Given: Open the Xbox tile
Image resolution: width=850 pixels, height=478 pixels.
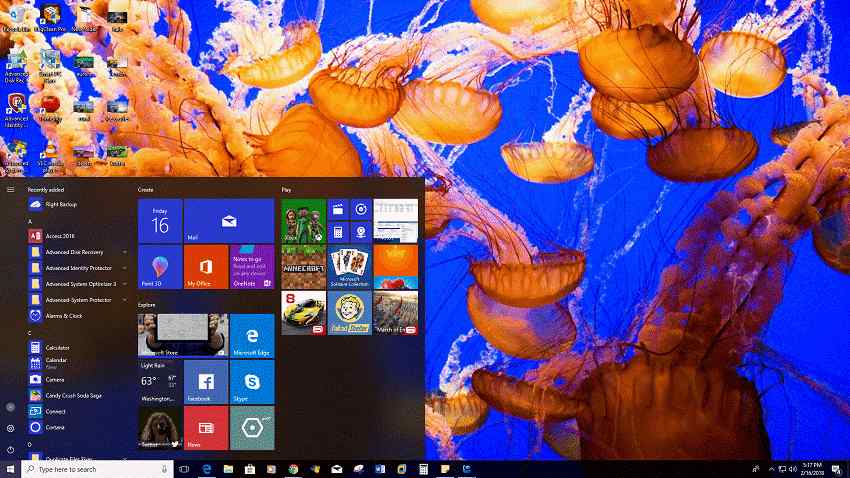Looking at the screenshot, I should (304, 221).
